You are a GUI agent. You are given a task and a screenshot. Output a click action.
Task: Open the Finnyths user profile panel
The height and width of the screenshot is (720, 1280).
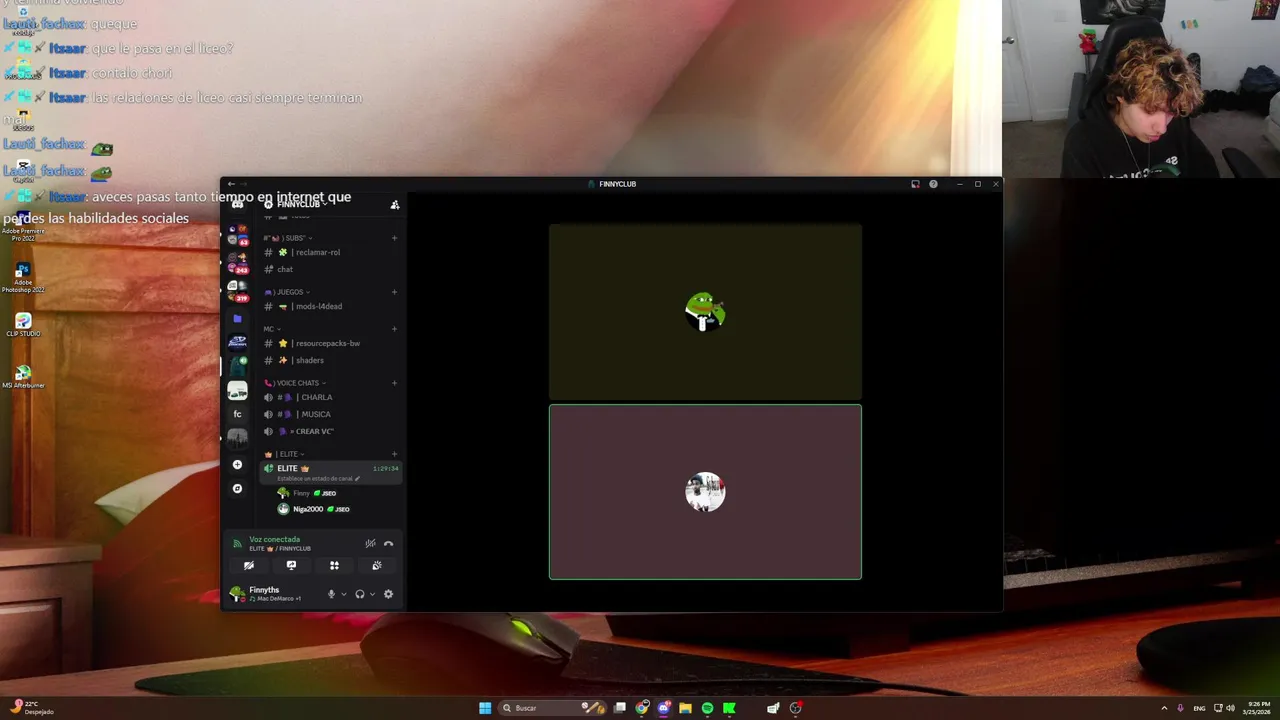click(x=274, y=594)
